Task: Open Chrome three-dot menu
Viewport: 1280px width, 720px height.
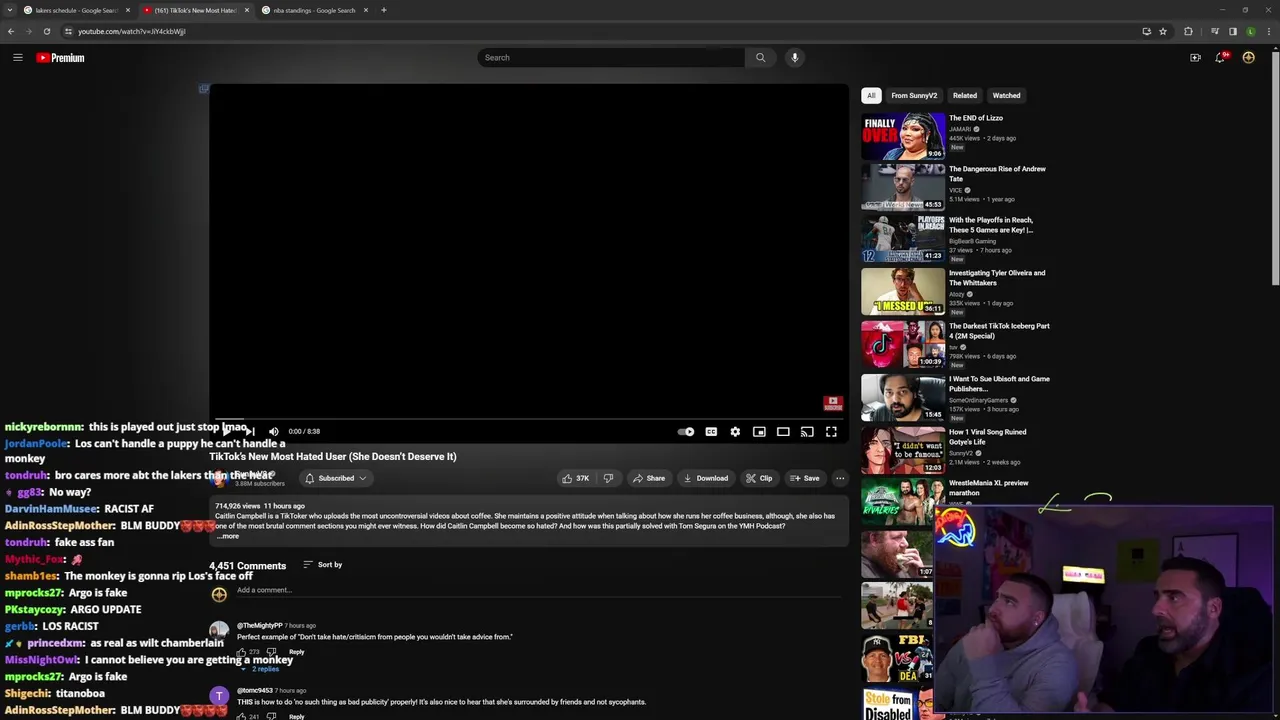Action: pyautogui.click(x=1269, y=31)
